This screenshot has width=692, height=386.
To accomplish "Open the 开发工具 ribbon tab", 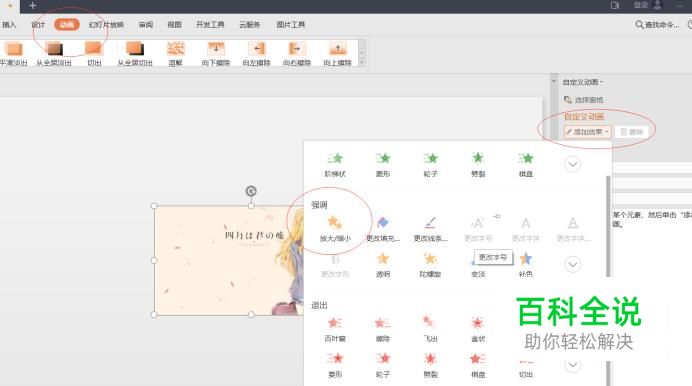I will [210, 25].
